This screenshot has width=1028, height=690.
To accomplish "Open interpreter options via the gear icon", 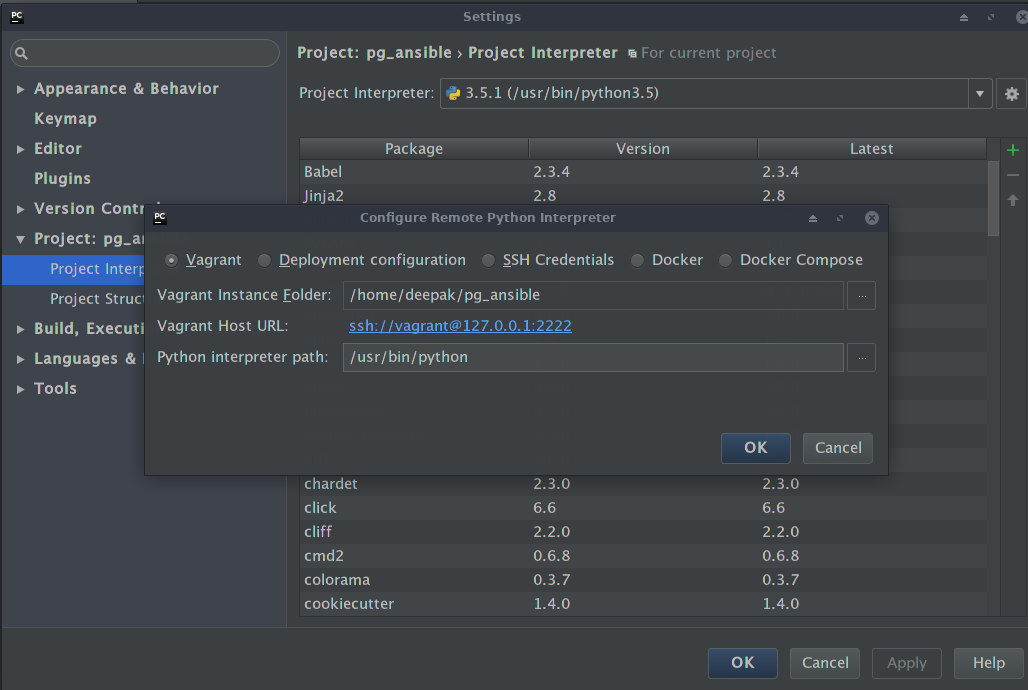I will point(1011,93).
